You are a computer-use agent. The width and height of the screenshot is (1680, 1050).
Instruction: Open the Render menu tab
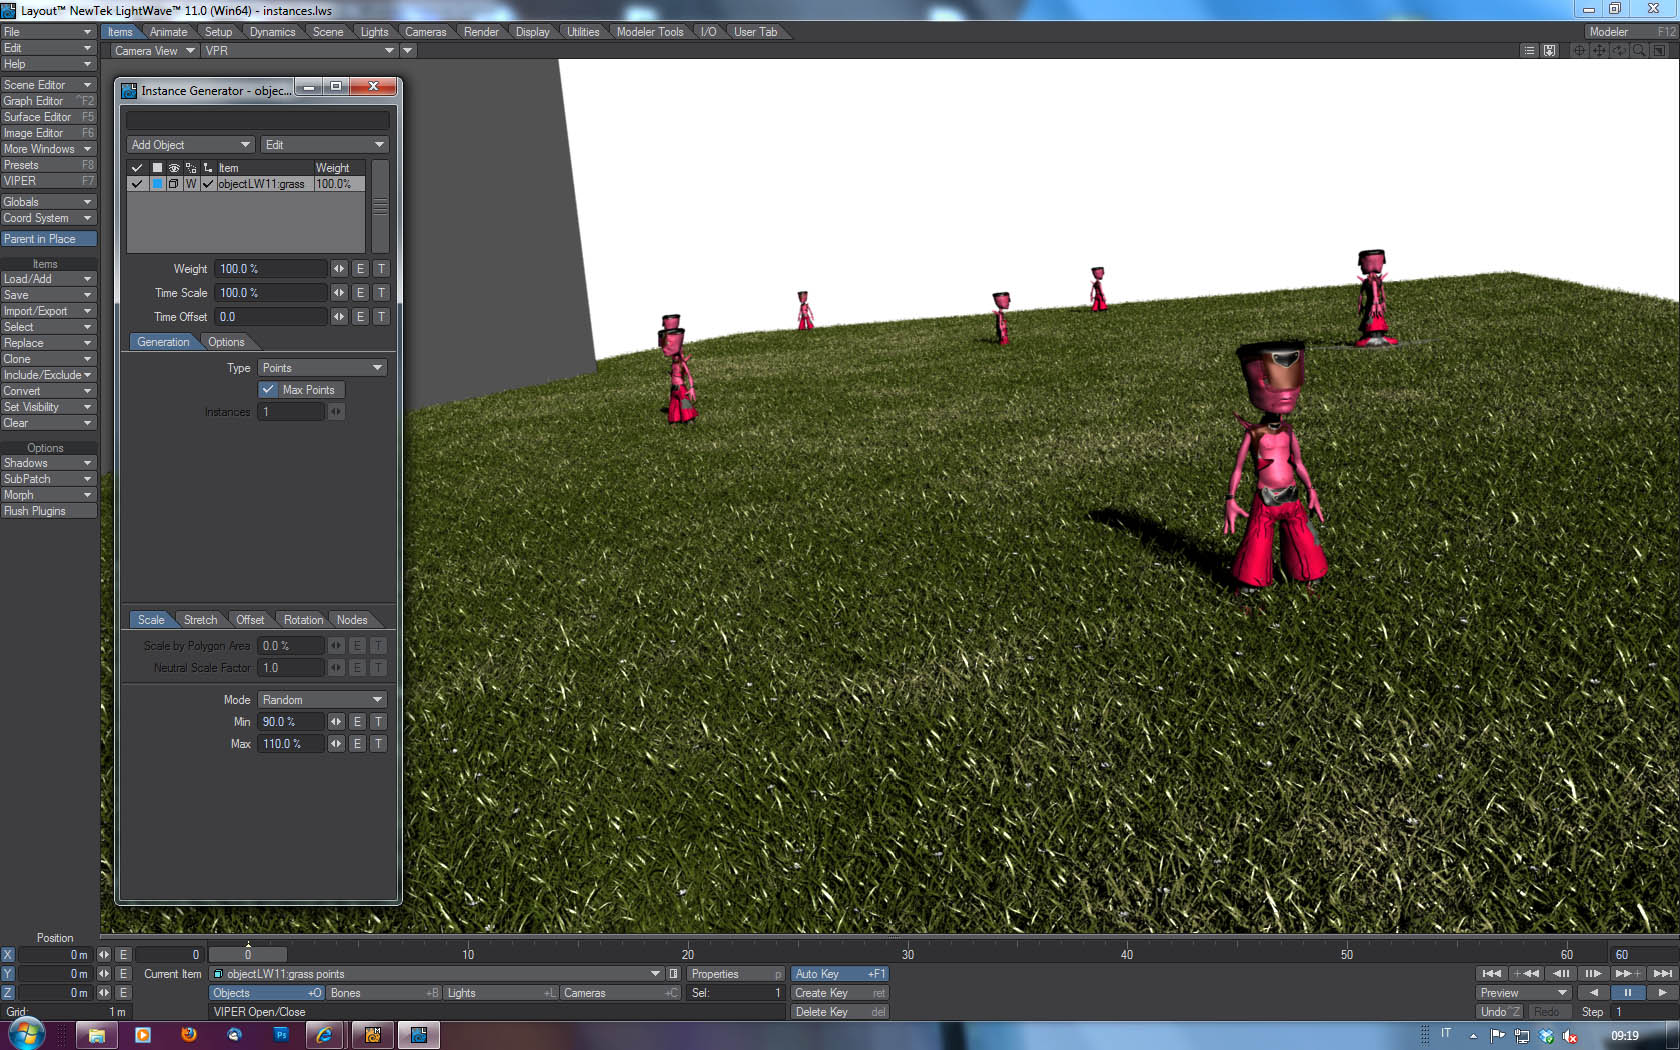(481, 32)
